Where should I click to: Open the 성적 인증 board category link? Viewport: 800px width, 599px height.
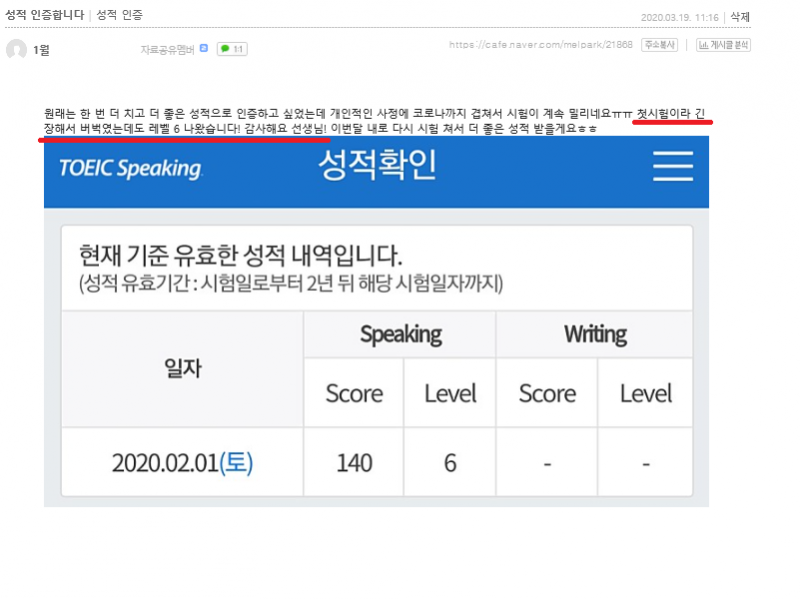pyautogui.click(x=120, y=15)
